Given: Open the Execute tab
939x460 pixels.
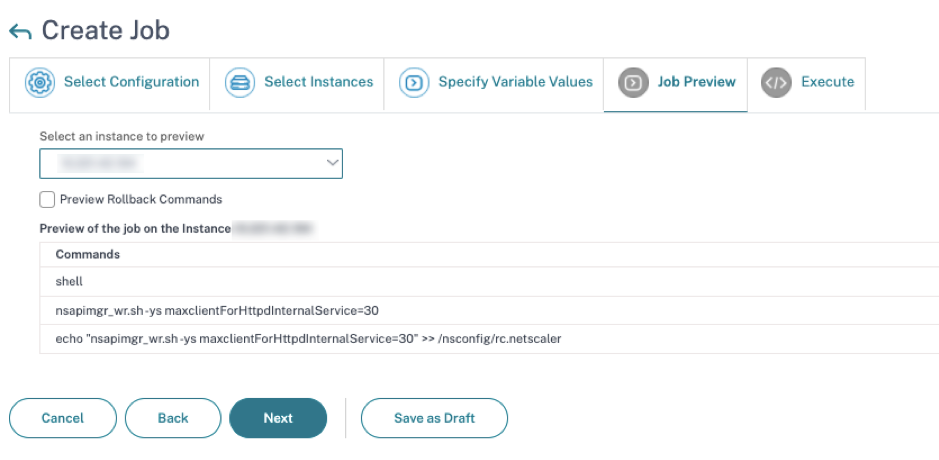Looking at the screenshot, I should (806, 84).
